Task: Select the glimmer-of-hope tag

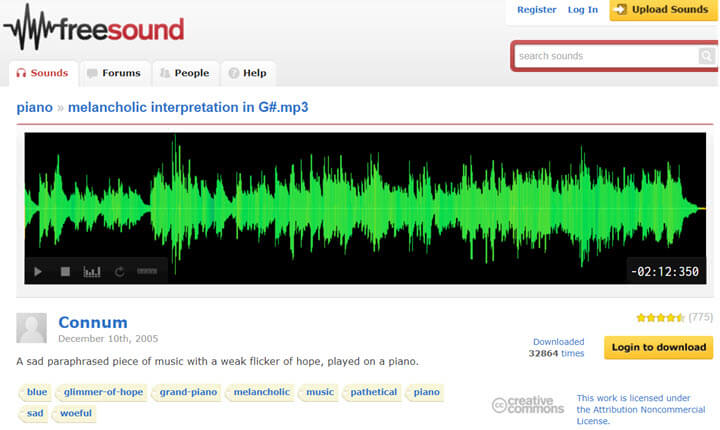Action: tap(103, 392)
